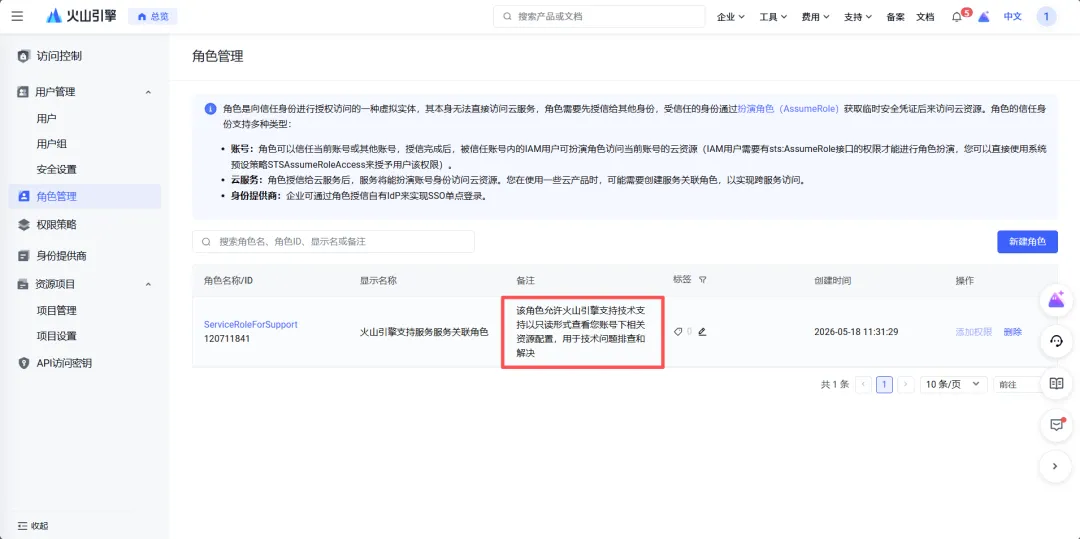Go to the next page arrow
The height and width of the screenshot is (539, 1080).
[x=906, y=384]
